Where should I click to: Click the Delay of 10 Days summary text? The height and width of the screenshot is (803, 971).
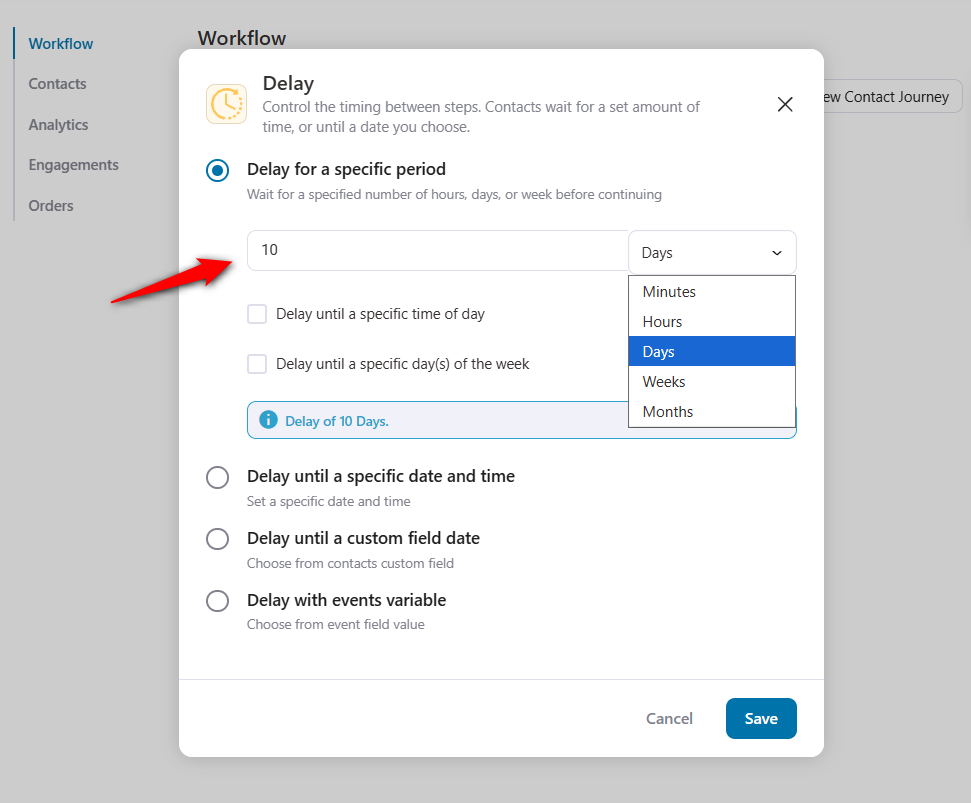pyautogui.click(x=337, y=421)
